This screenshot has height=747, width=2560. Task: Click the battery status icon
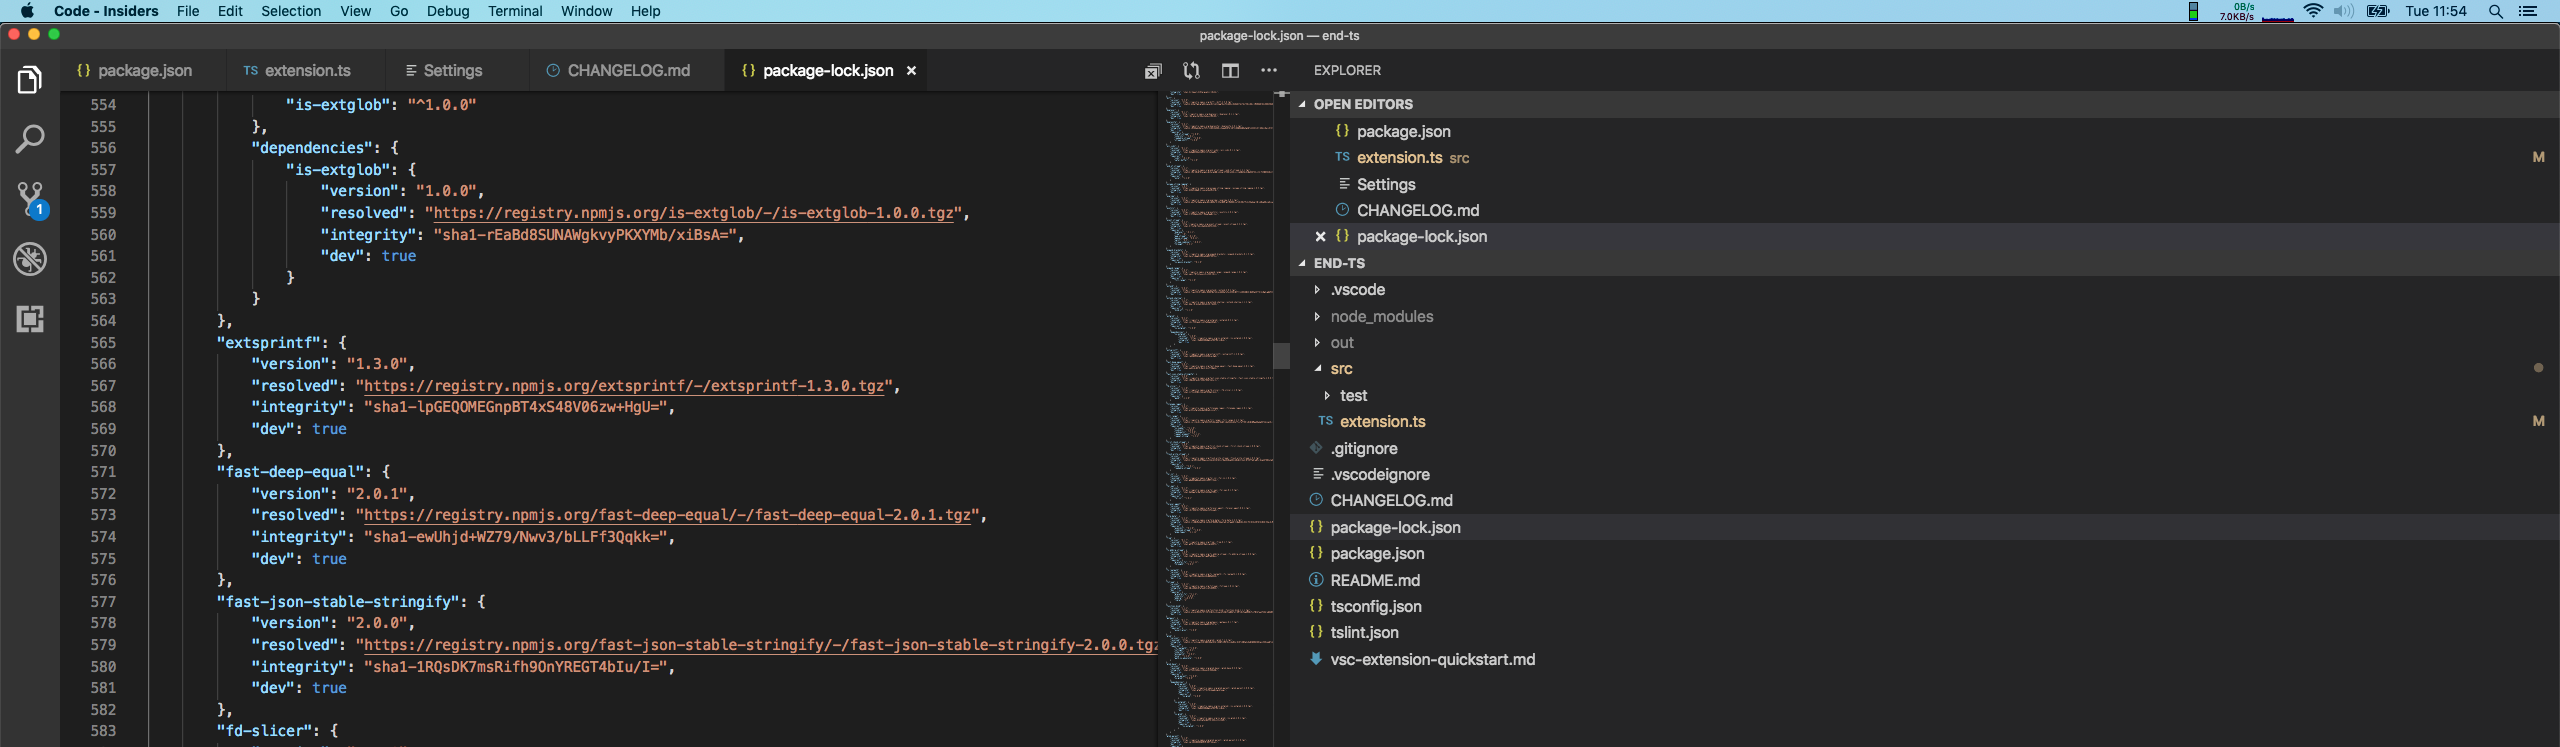click(x=2378, y=11)
